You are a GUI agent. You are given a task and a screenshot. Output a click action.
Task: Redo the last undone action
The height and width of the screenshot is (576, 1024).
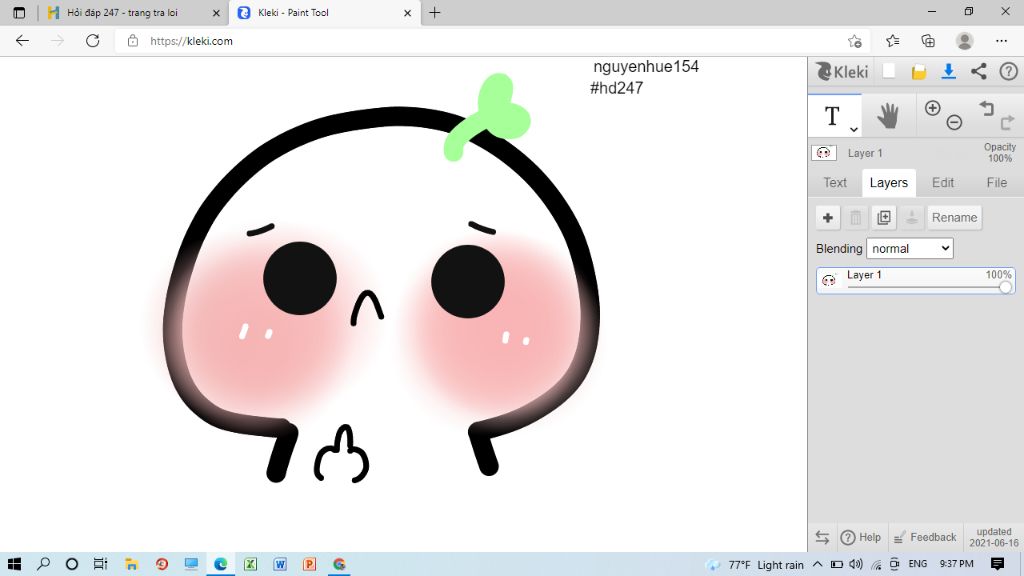click(x=1008, y=121)
